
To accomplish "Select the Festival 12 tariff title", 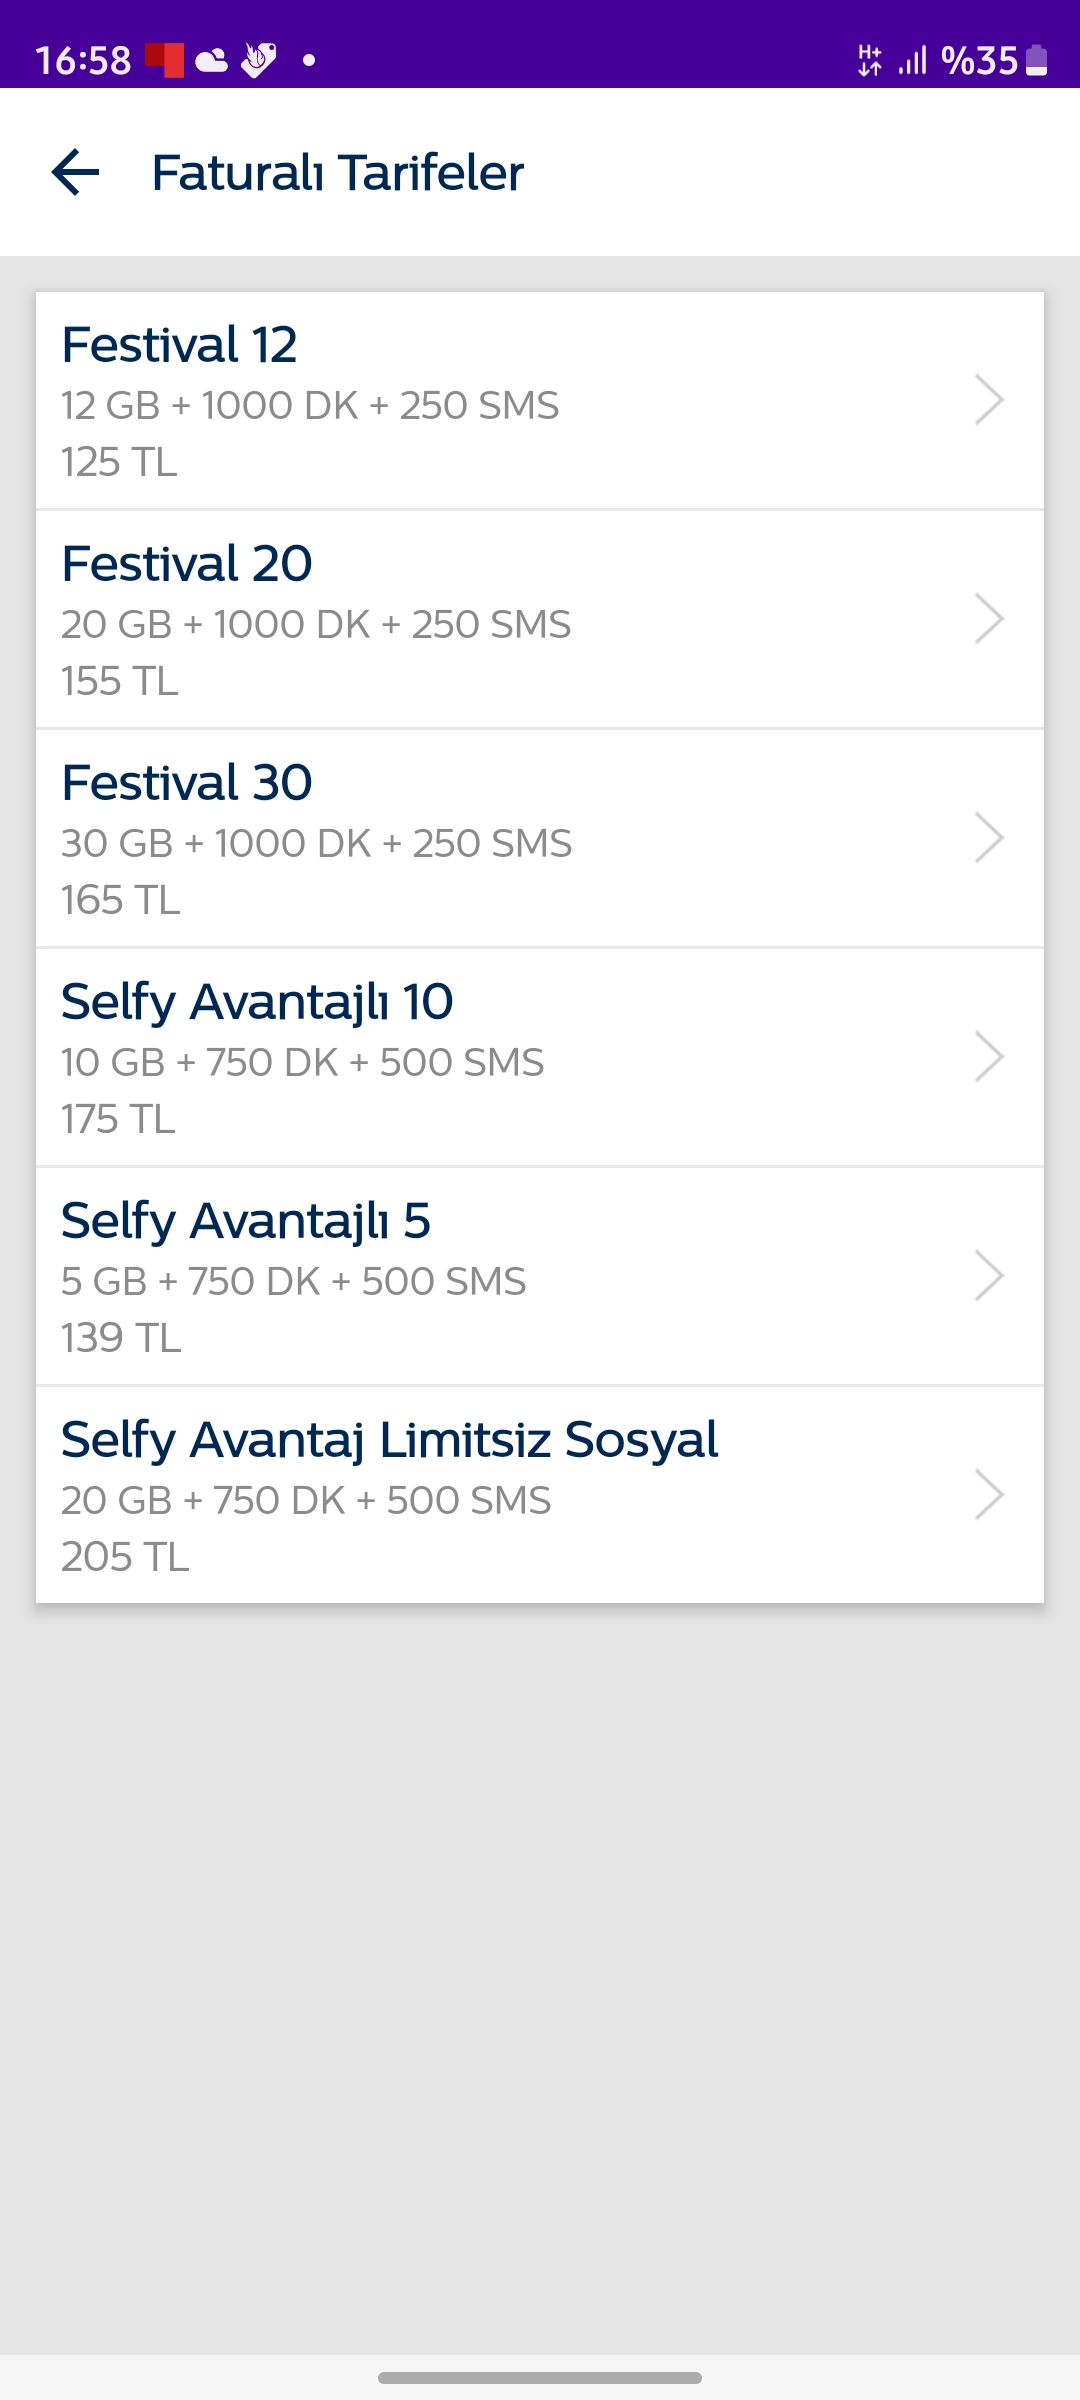I will click(x=180, y=345).
